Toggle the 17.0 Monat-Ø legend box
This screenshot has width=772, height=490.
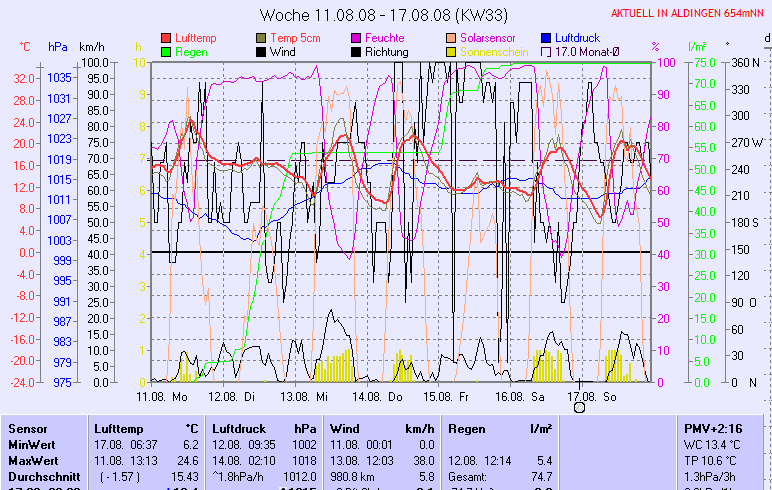click(x=546, y=51)
